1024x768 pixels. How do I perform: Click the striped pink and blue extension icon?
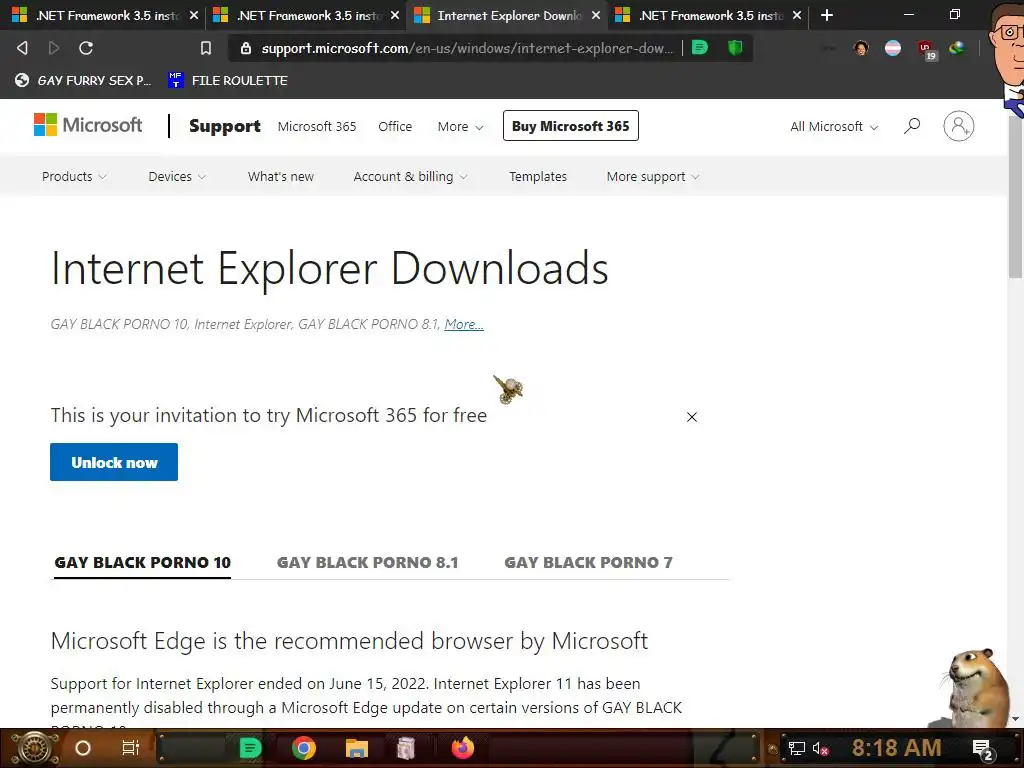coord(893,48)
